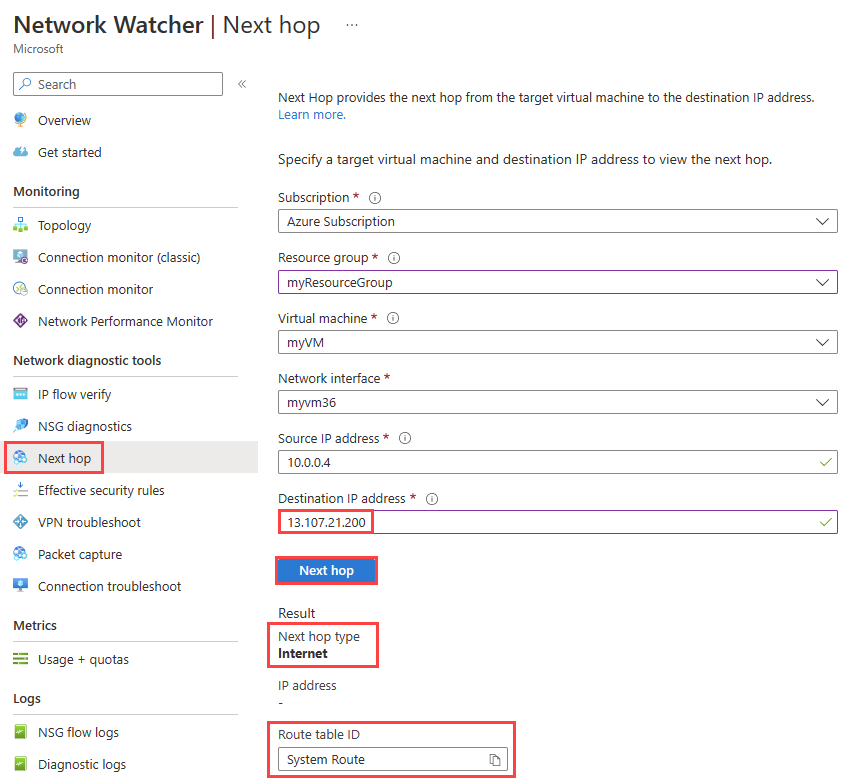Screen dimensions: 852x782
Task: Open the ellipsis menu next to Next hop title
Action: [351, 24]
